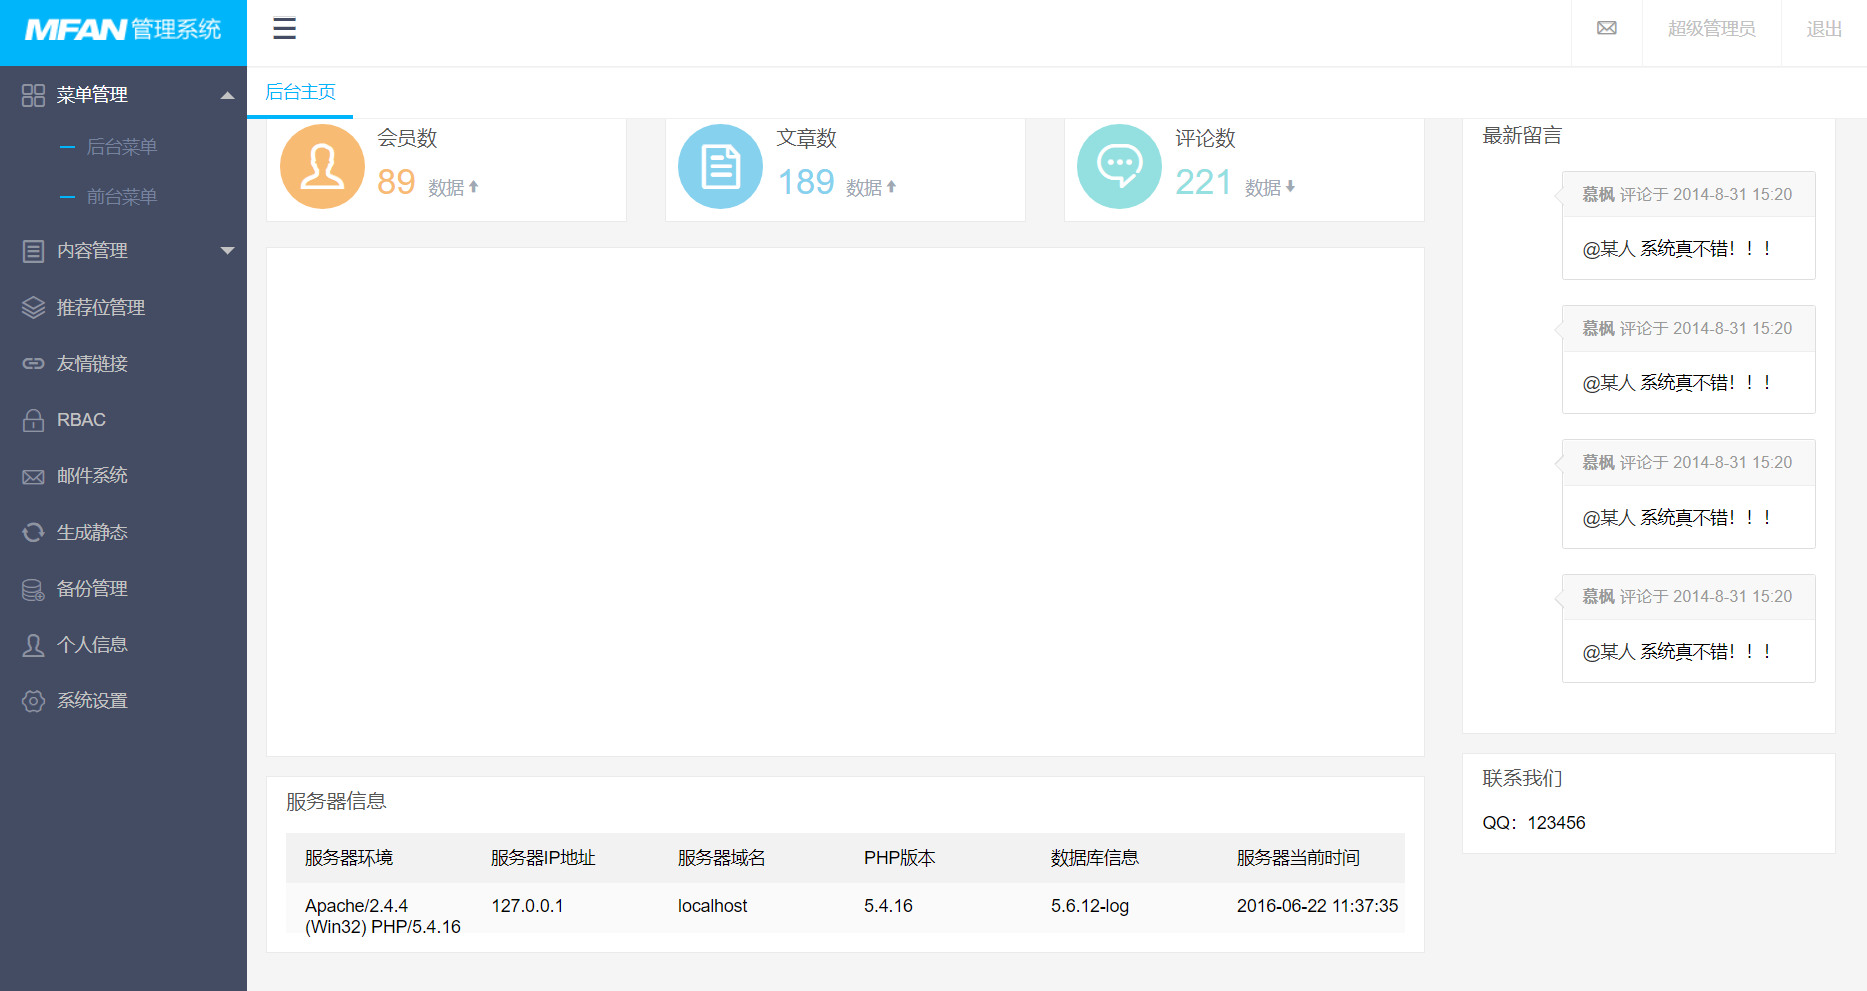
Task: Click the RBAC lock icon
Action: coord(33,420)
